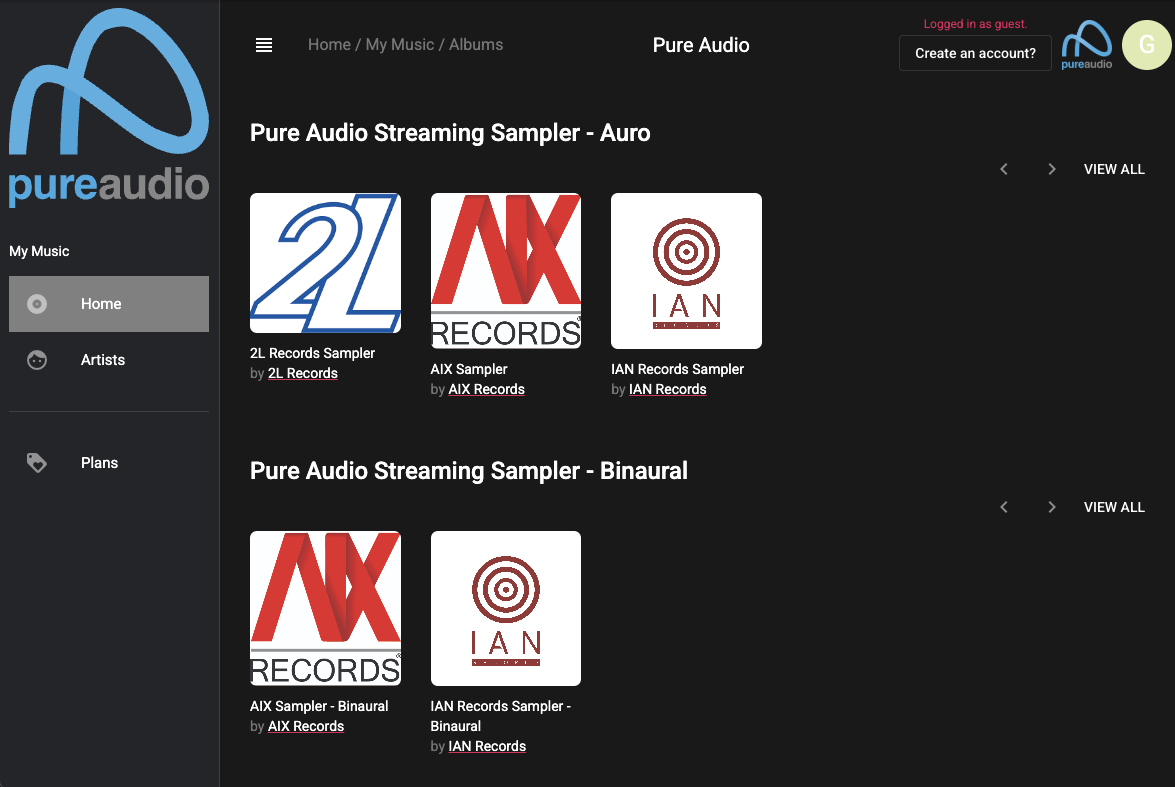Screen dimensions: 1175x787
Task: Click the Home disc icon
Action: 37,304
